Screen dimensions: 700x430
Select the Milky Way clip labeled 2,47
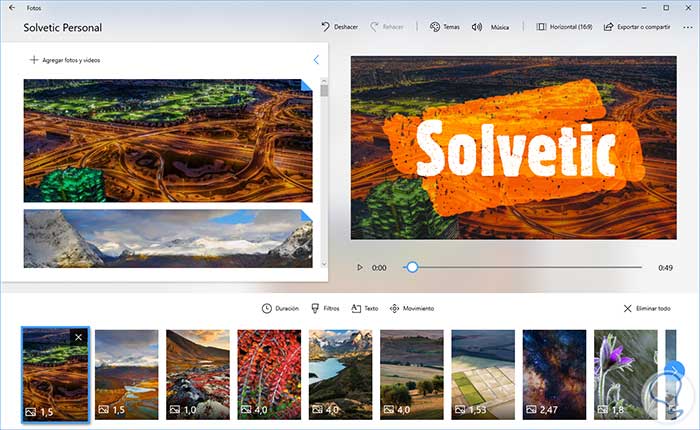click(x=554, y=375)
